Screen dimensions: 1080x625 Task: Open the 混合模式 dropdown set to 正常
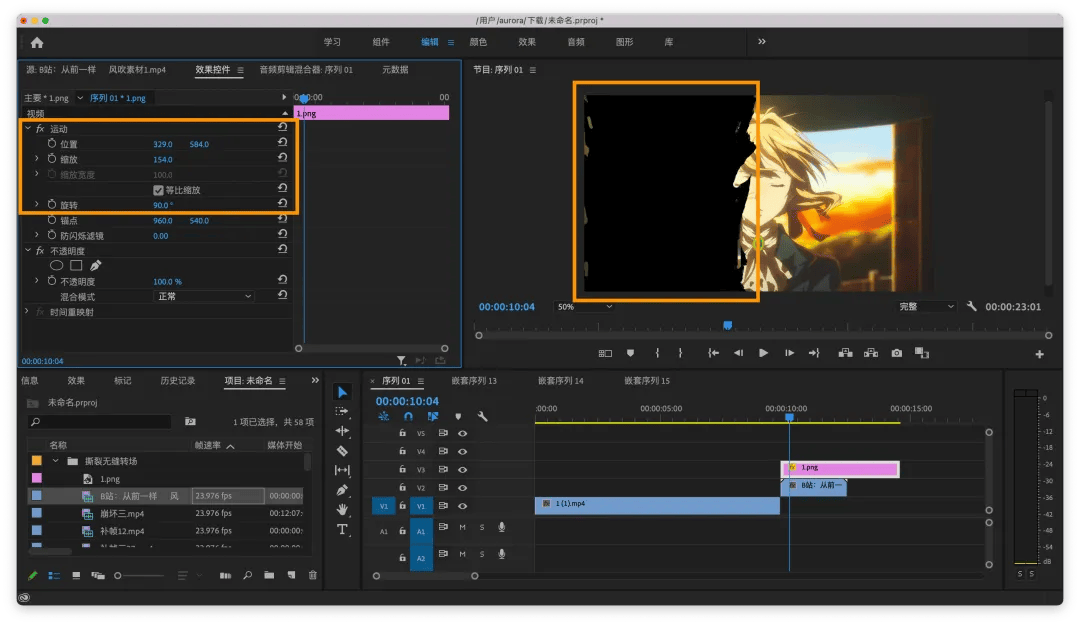pos(204,296)
